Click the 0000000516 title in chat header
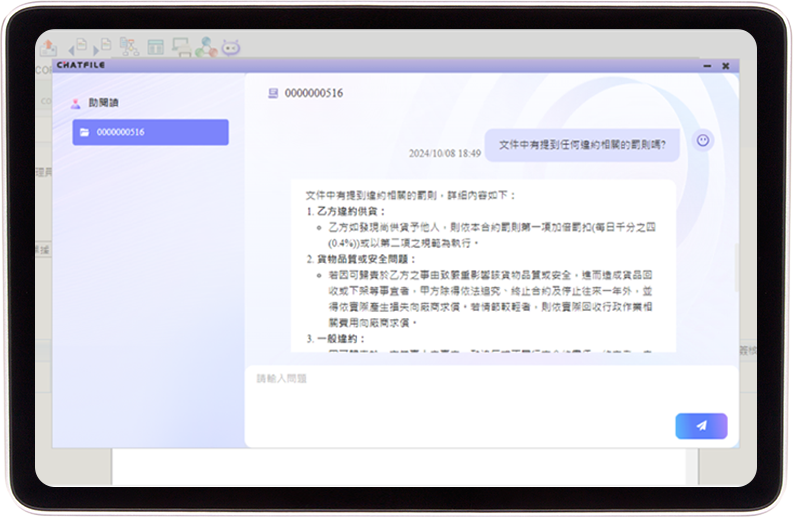 313,93
